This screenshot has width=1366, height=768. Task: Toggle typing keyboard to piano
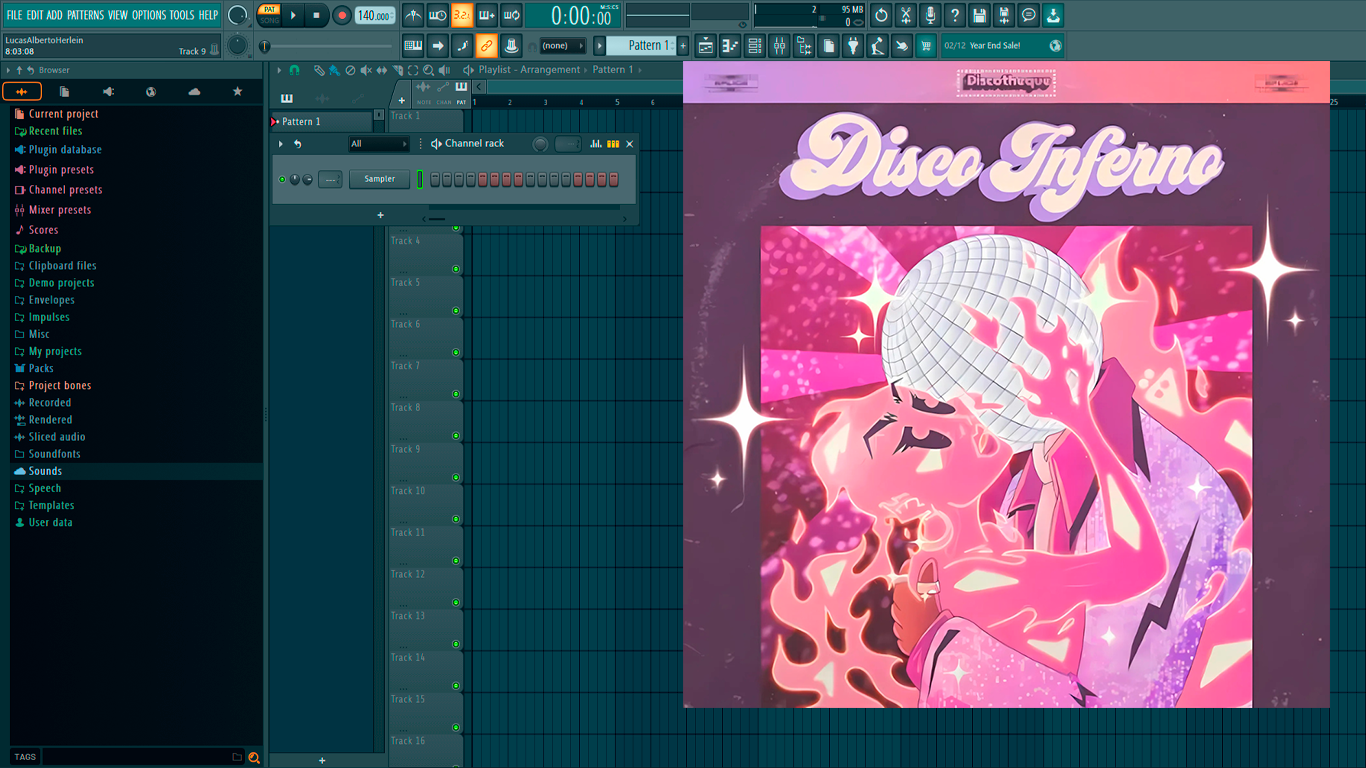tap(413, 45)
